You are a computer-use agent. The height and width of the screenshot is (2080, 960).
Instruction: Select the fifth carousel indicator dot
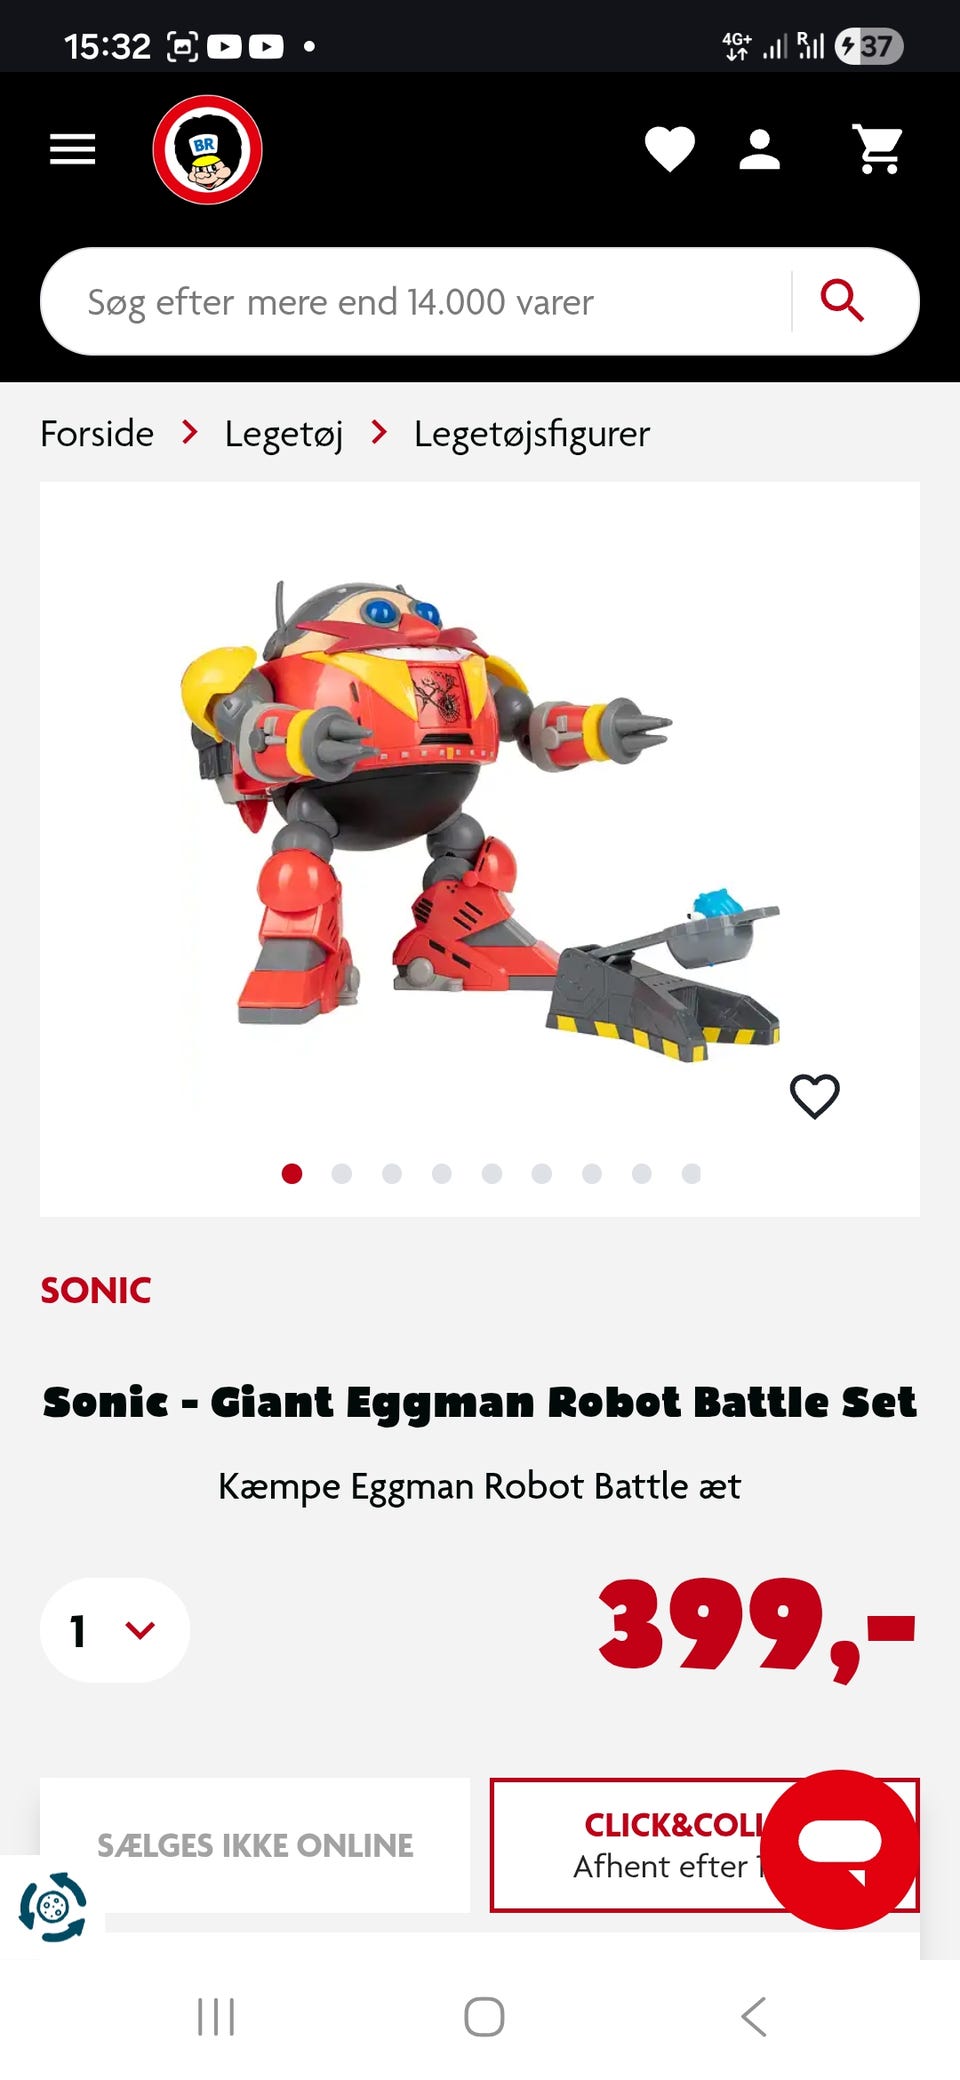point(492,1173)
